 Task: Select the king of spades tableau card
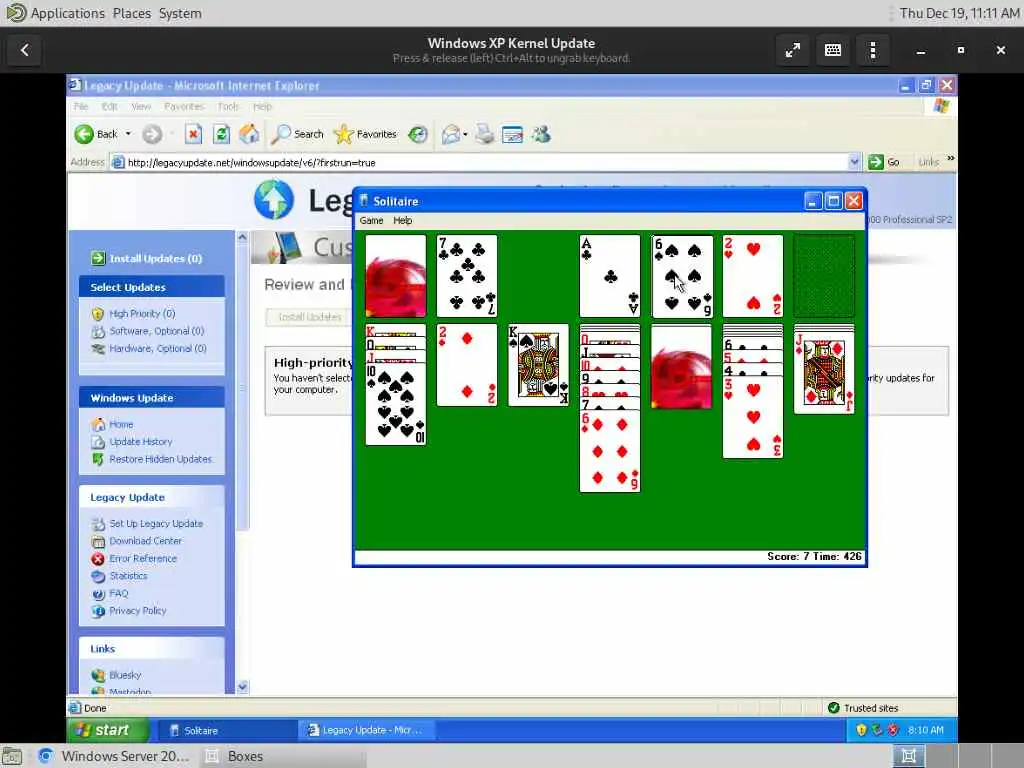pos(538,365)
